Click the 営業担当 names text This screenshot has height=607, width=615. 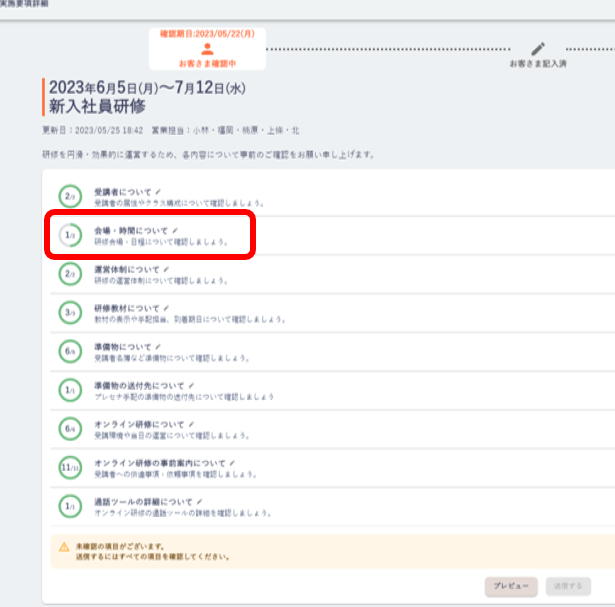(x=226, y=130)
